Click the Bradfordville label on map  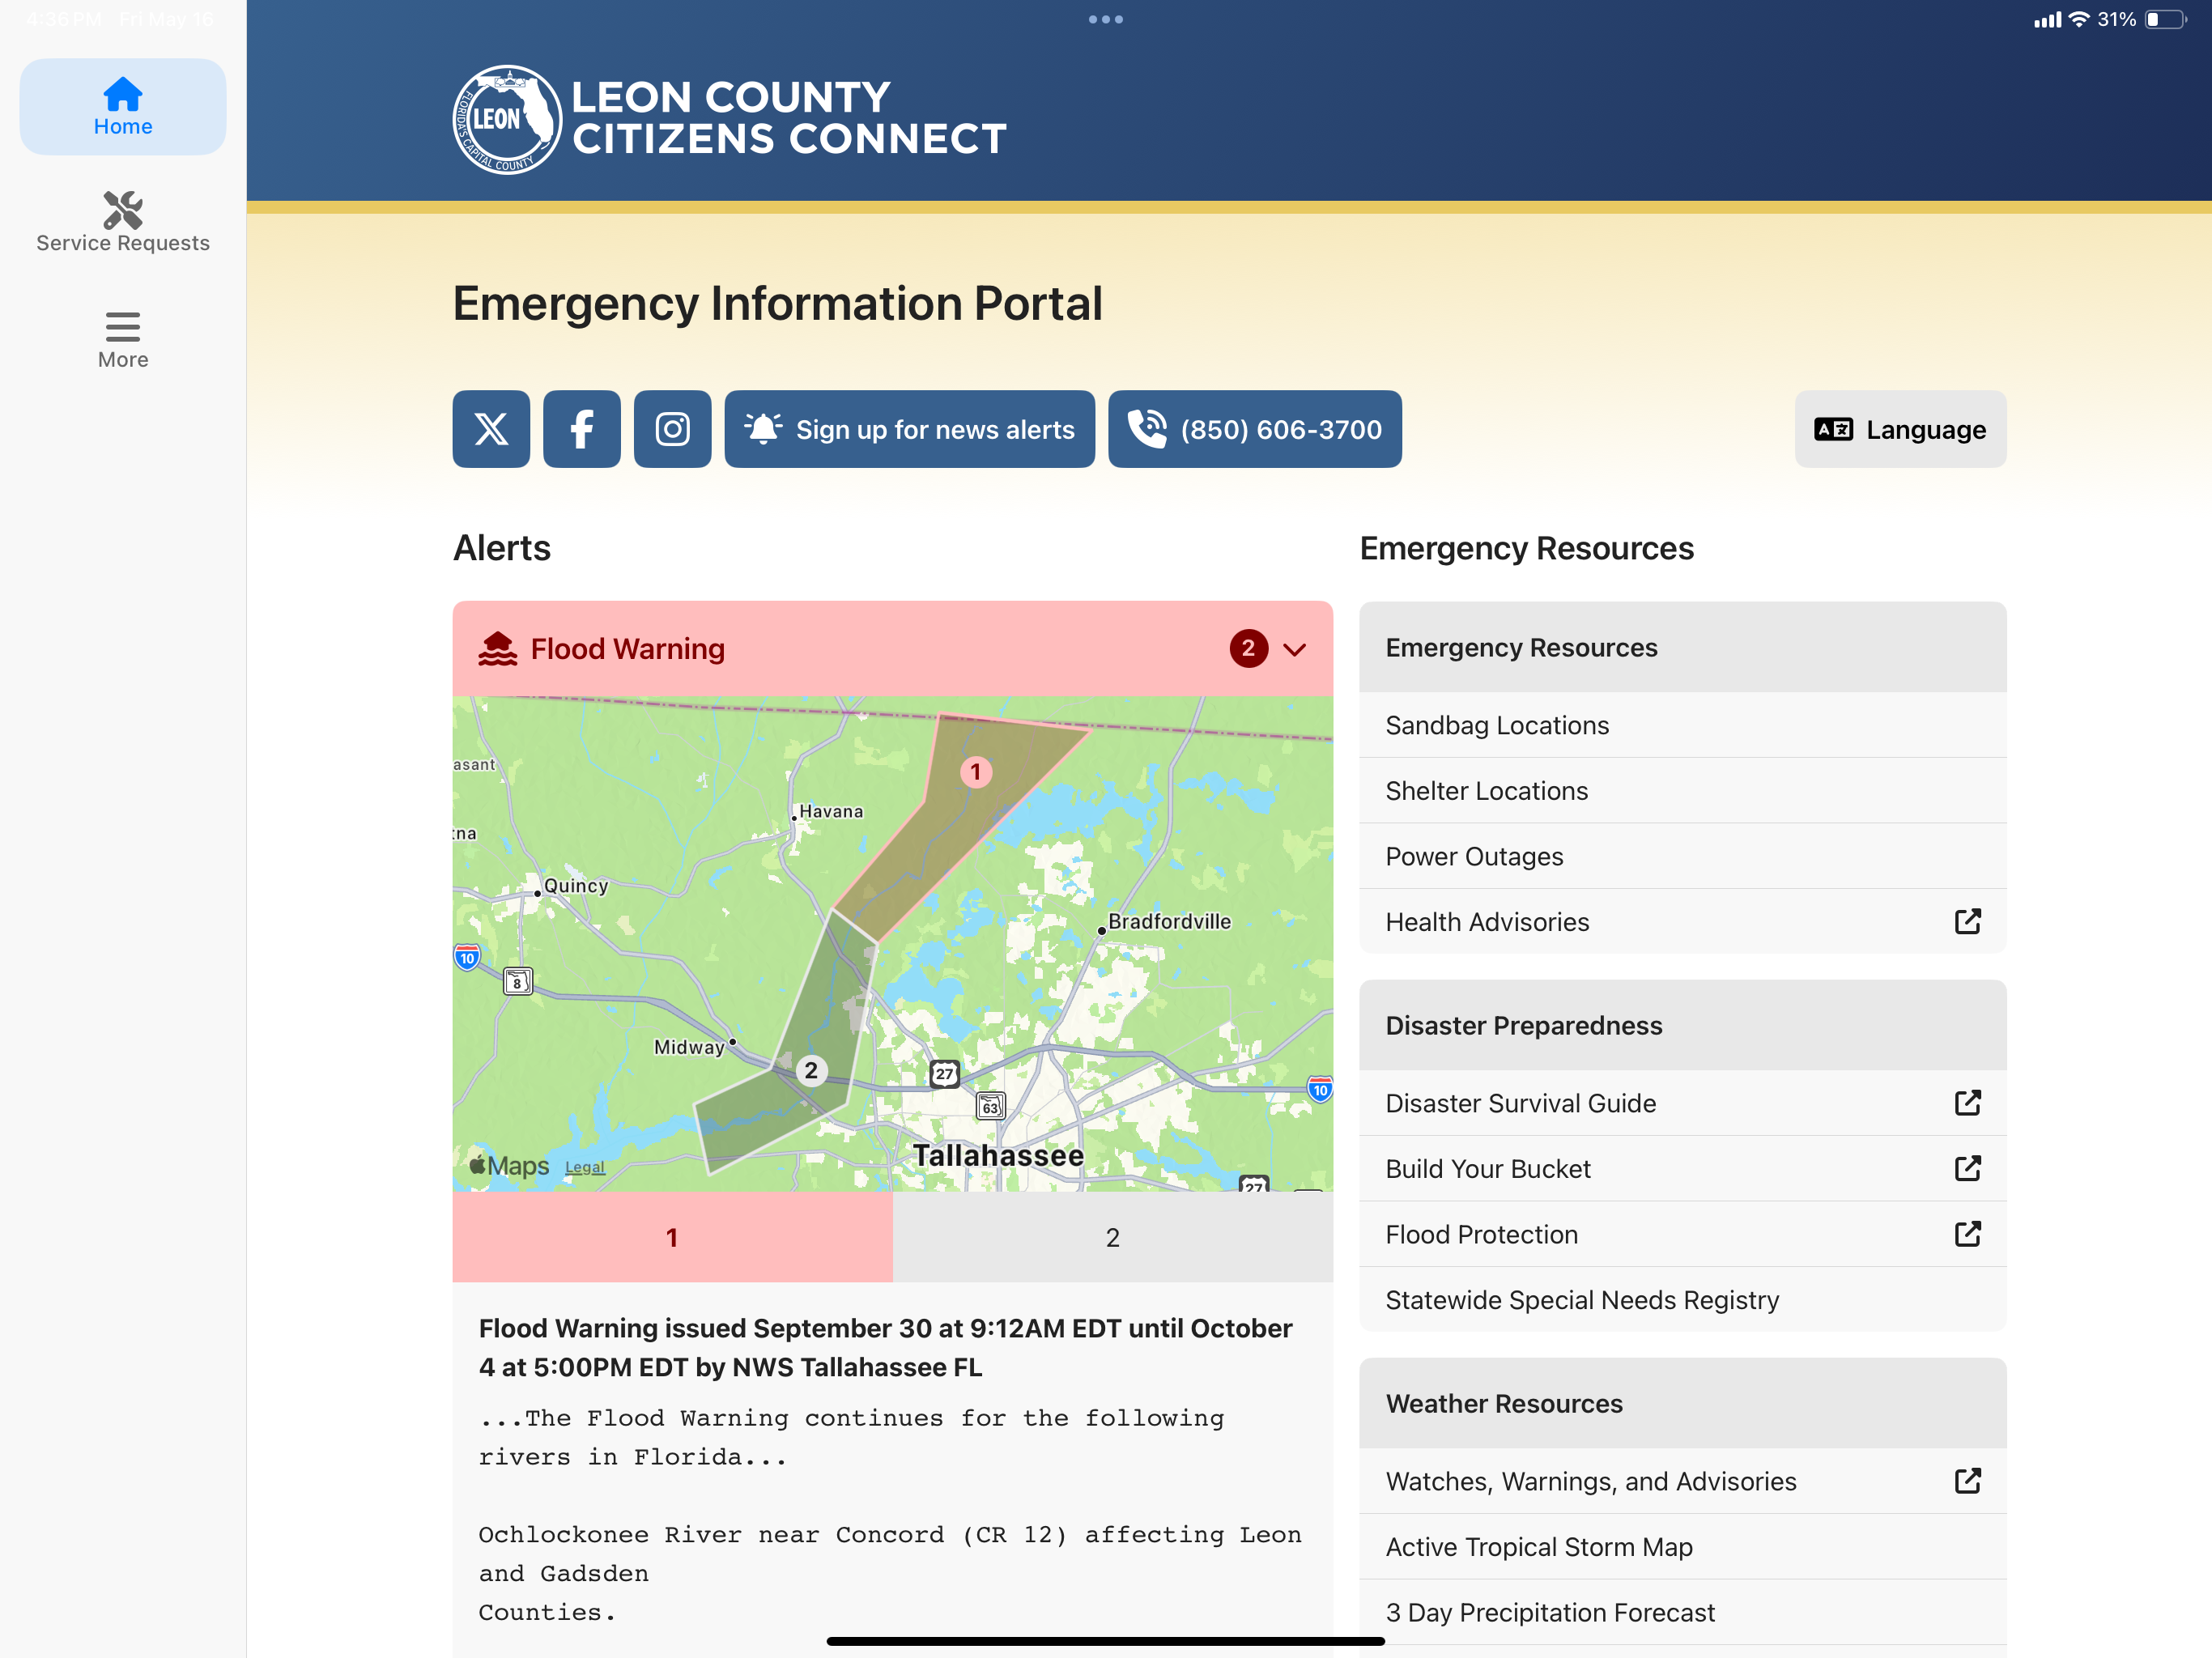coord(1169,921)
